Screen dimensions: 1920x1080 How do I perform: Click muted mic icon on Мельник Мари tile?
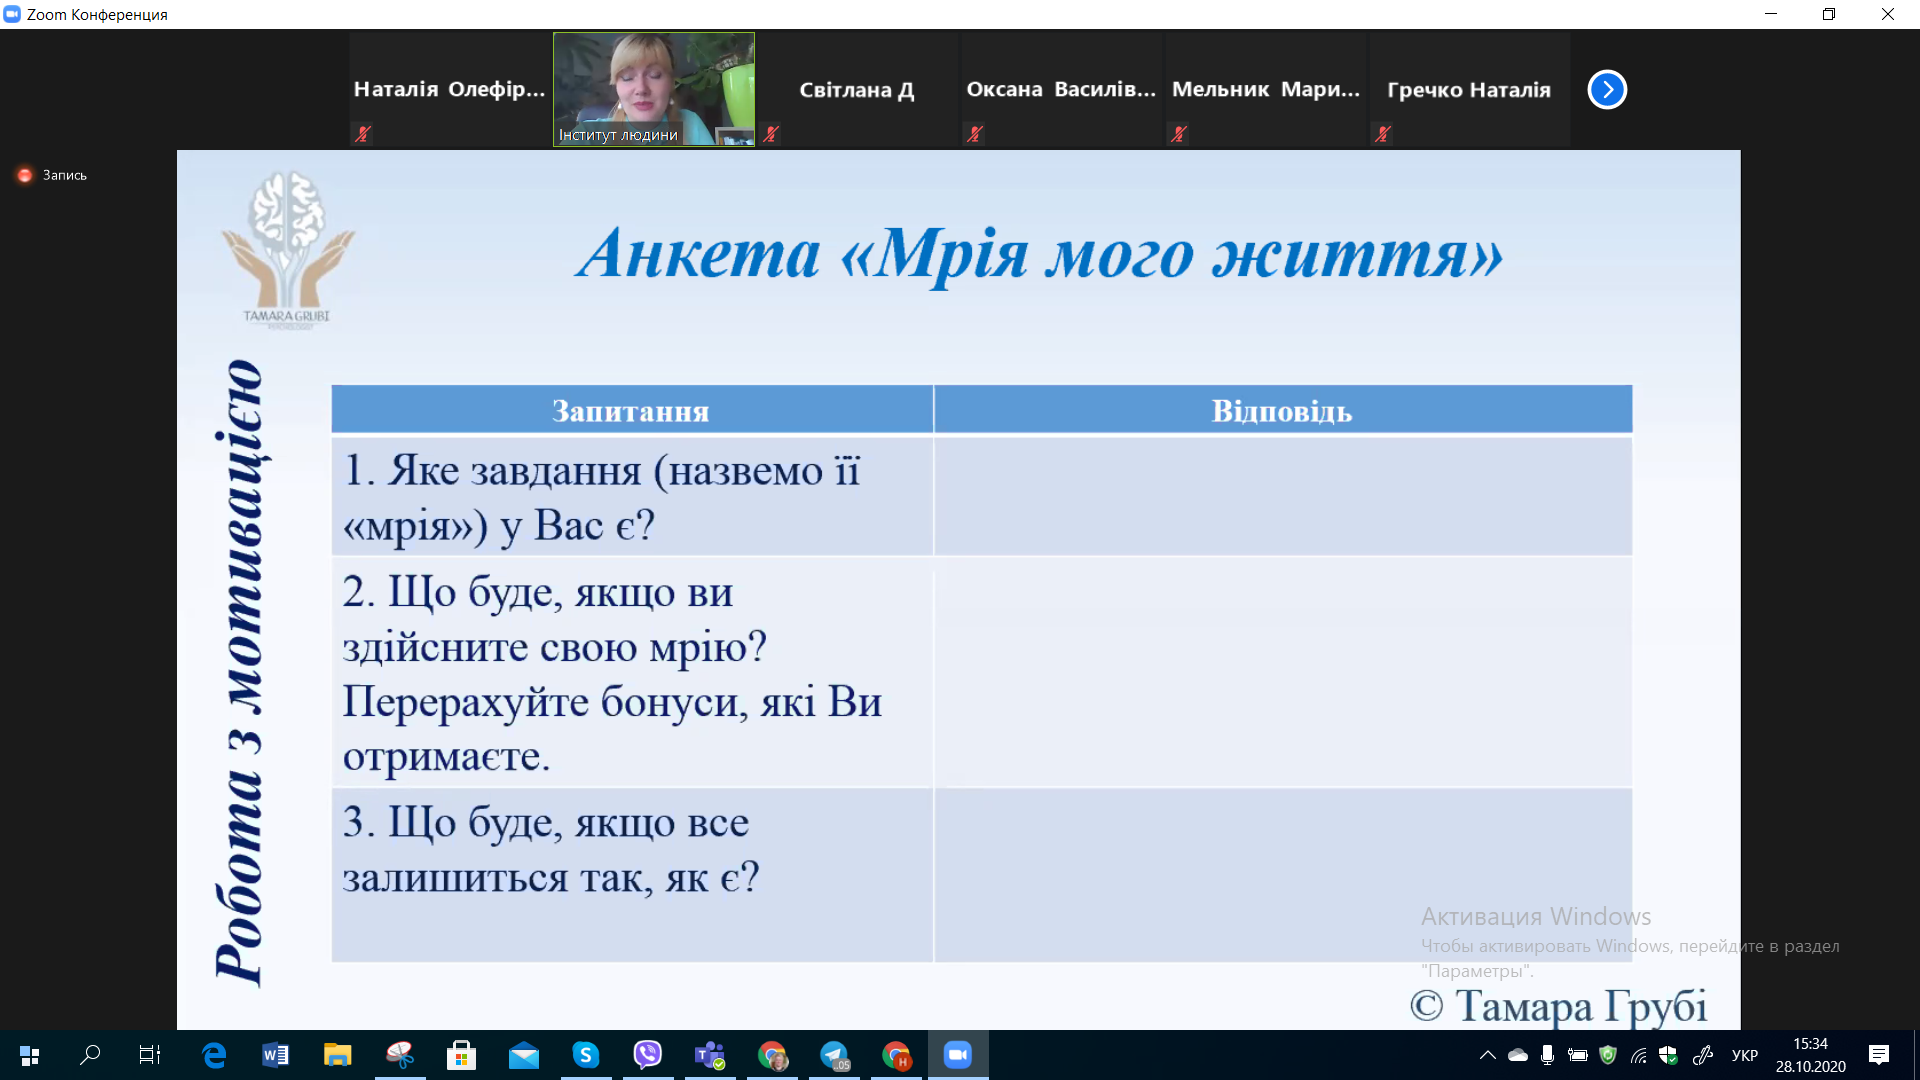point(1179,134)
